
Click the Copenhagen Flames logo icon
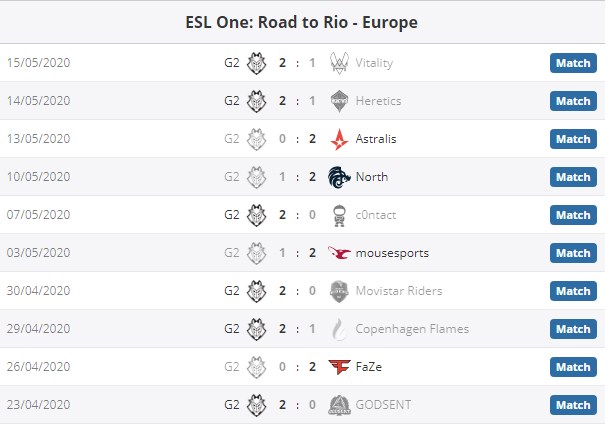(340, 329)
